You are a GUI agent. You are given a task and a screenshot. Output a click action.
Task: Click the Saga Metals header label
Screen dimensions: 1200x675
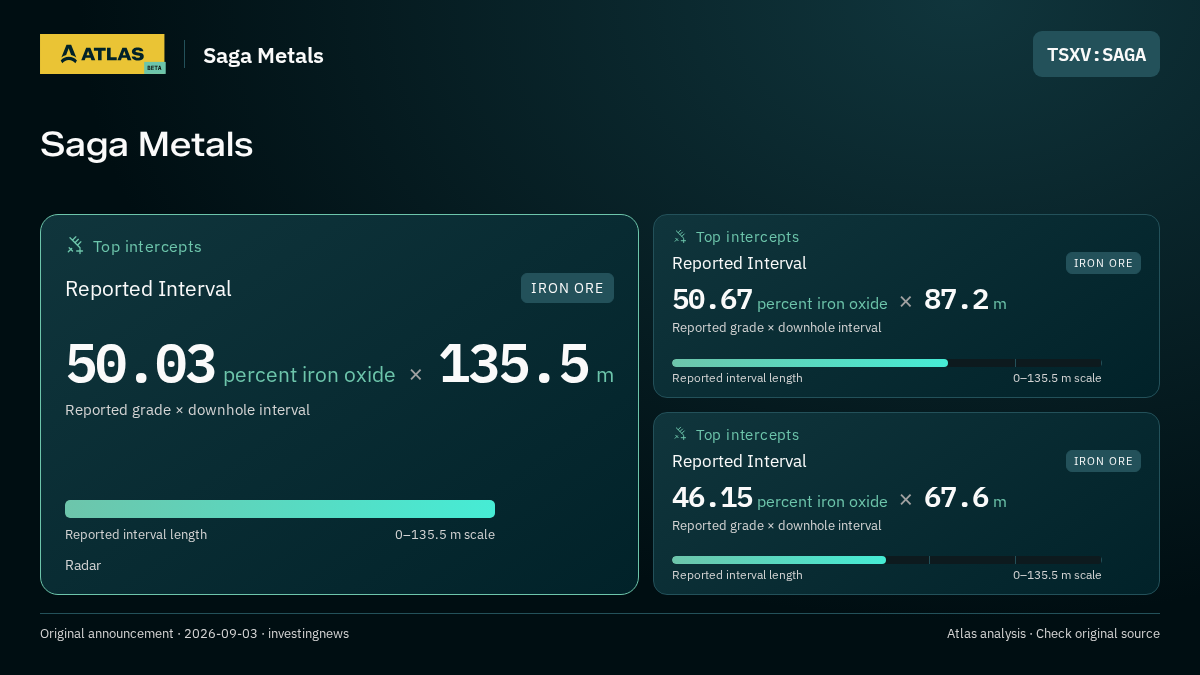click(x=263, y=55)
